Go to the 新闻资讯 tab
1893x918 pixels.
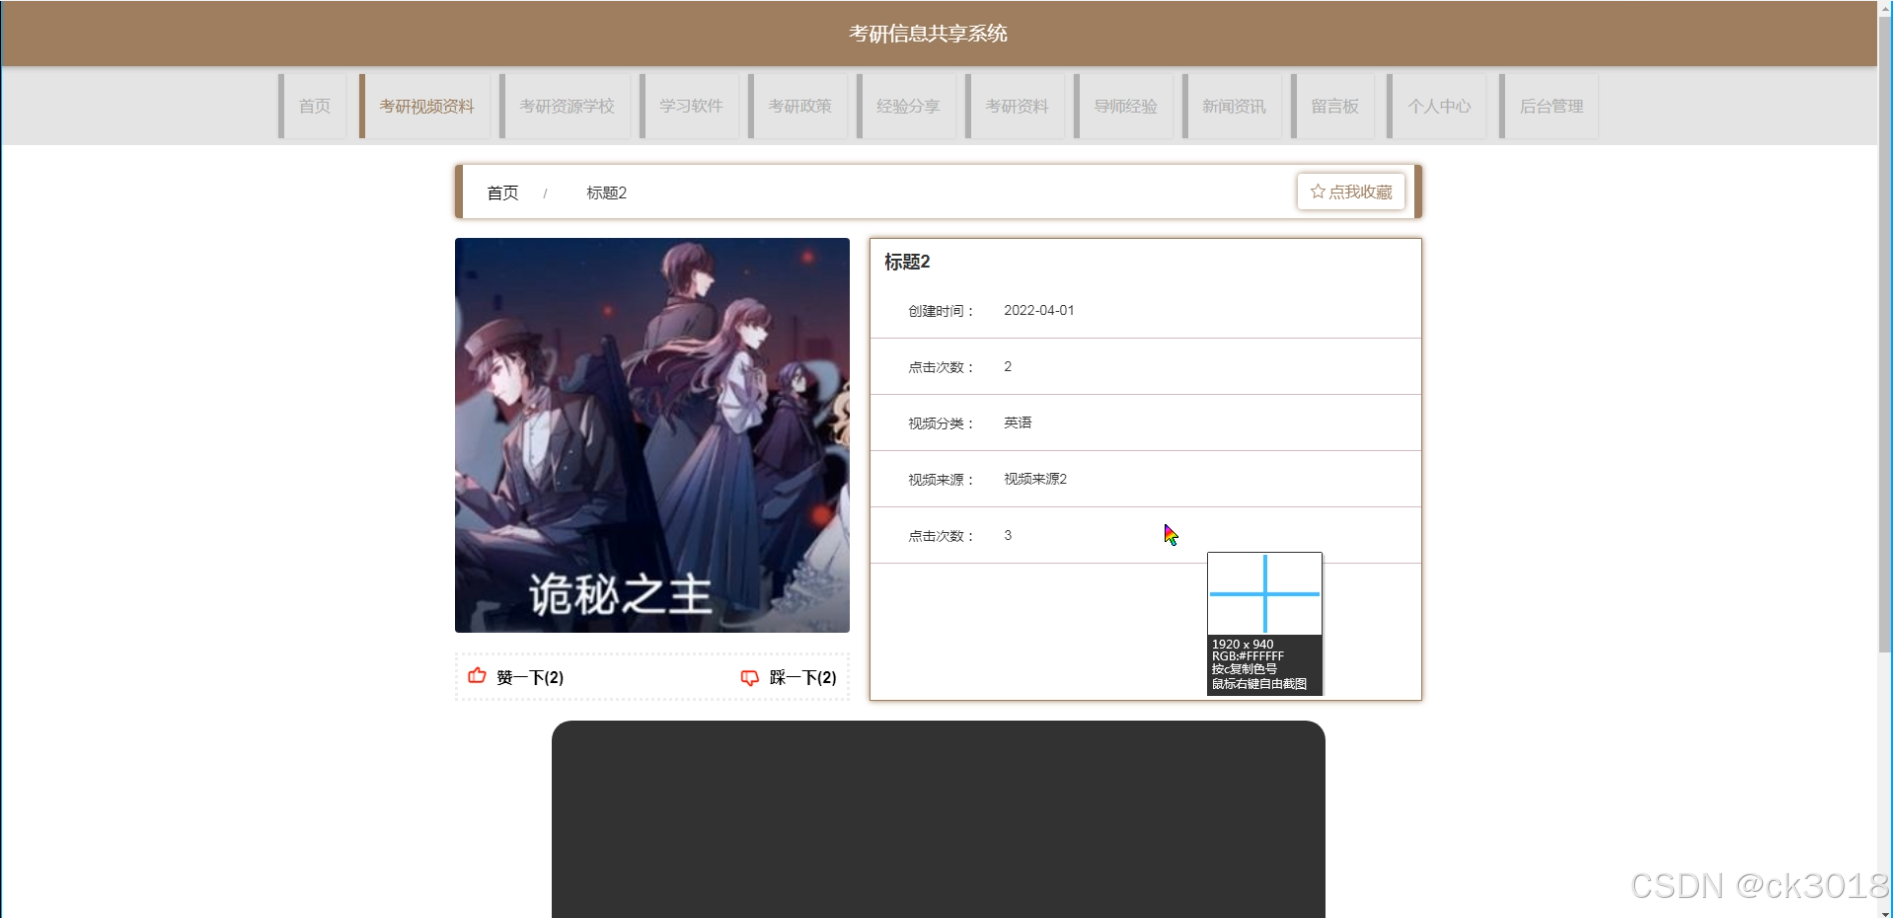[x=1233, y=106]
